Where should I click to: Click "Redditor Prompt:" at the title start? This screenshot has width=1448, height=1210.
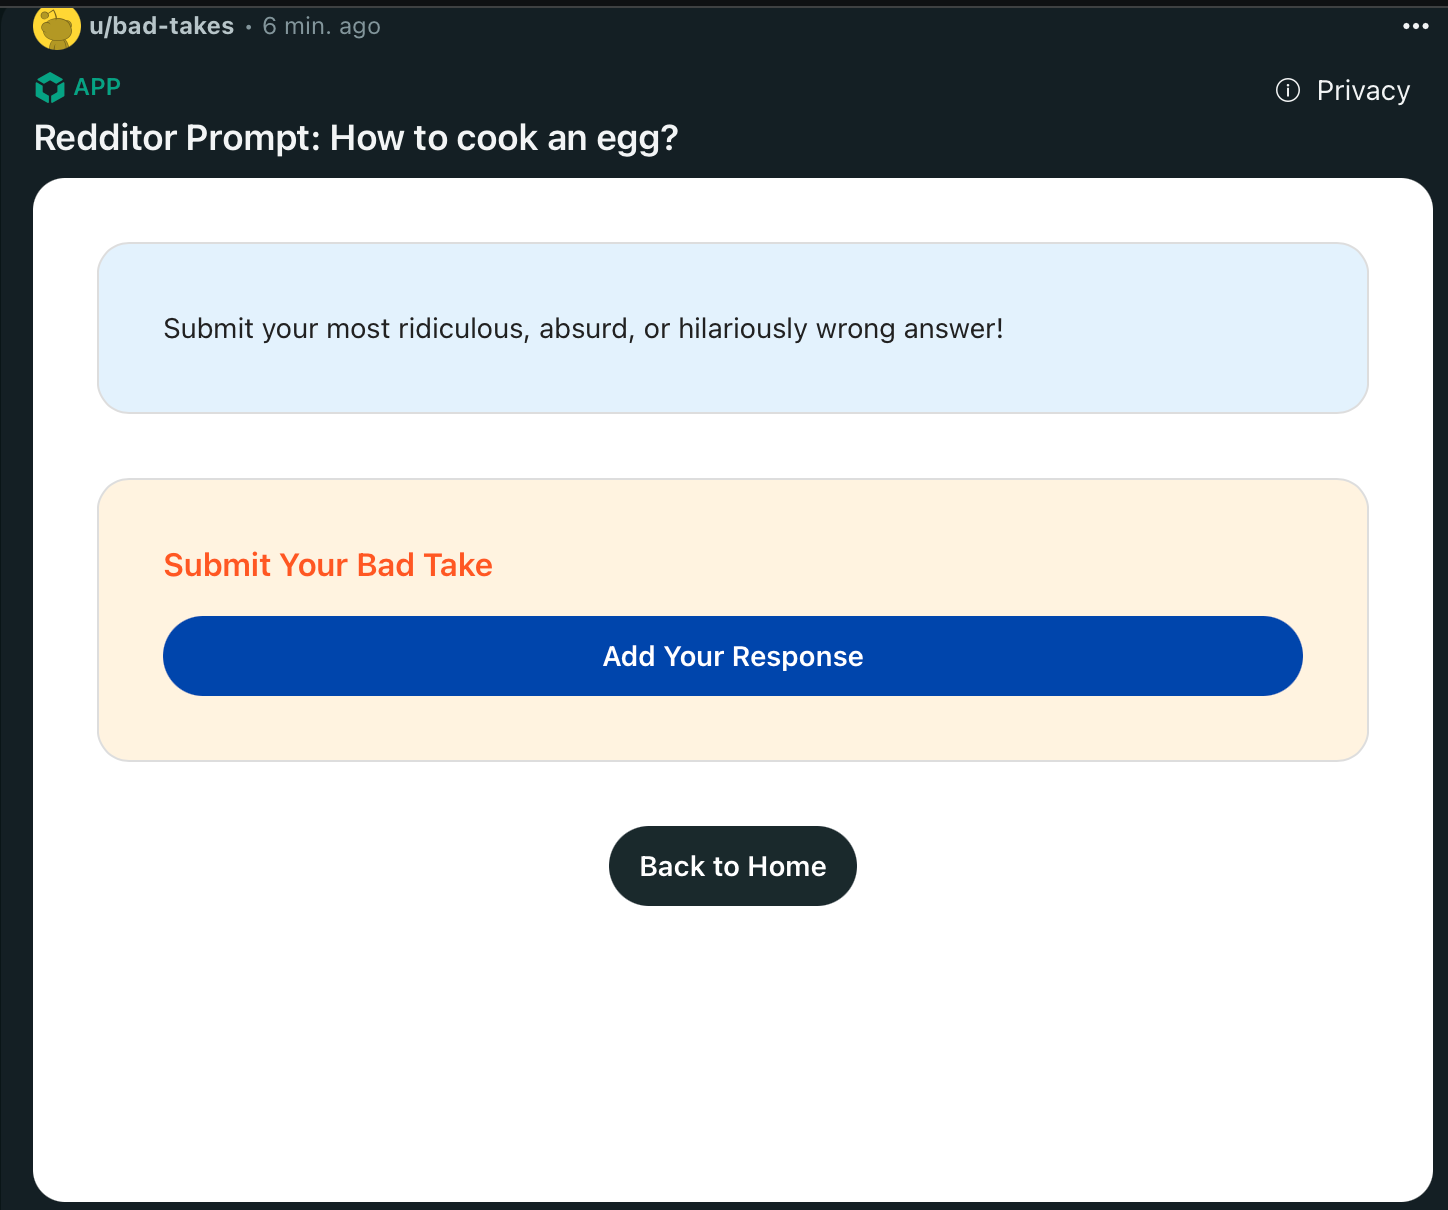point(177,138)
